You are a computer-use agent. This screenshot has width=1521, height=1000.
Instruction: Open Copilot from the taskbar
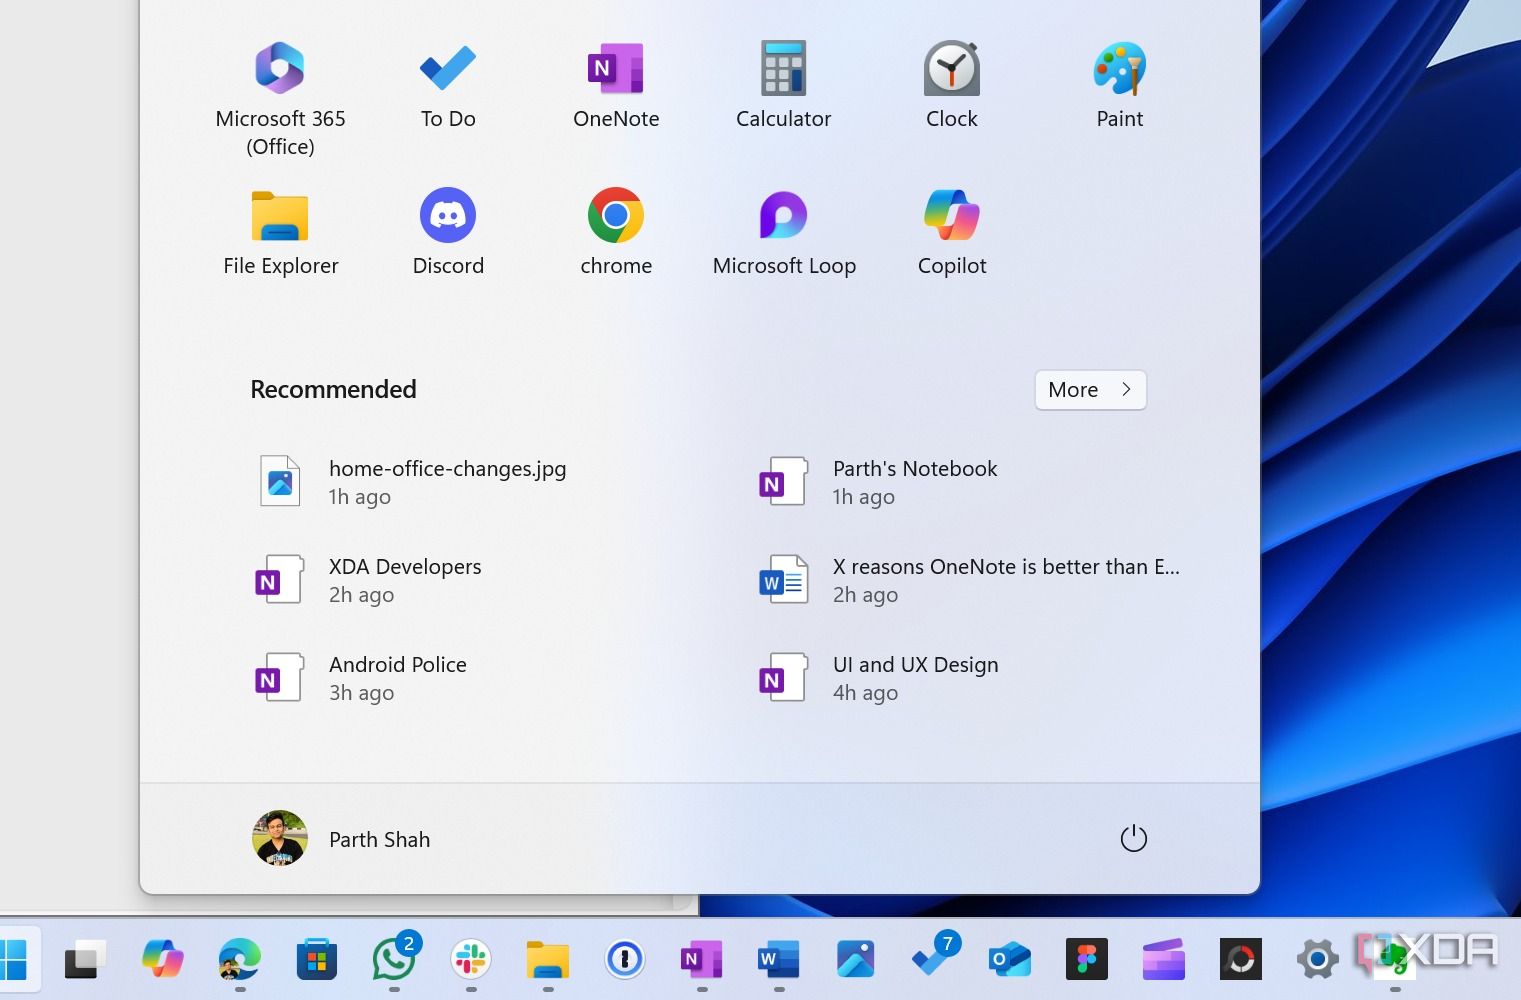(163, 960)
